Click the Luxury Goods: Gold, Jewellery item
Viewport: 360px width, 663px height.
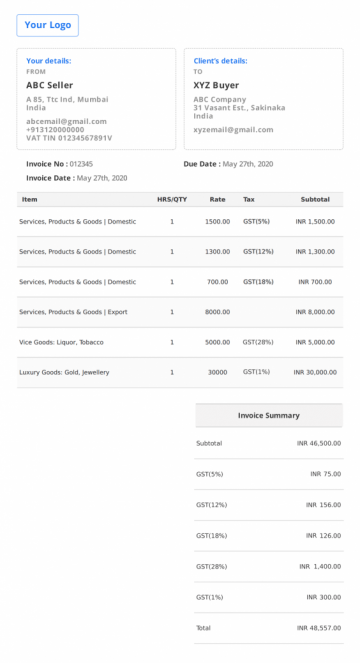[64, 373]
